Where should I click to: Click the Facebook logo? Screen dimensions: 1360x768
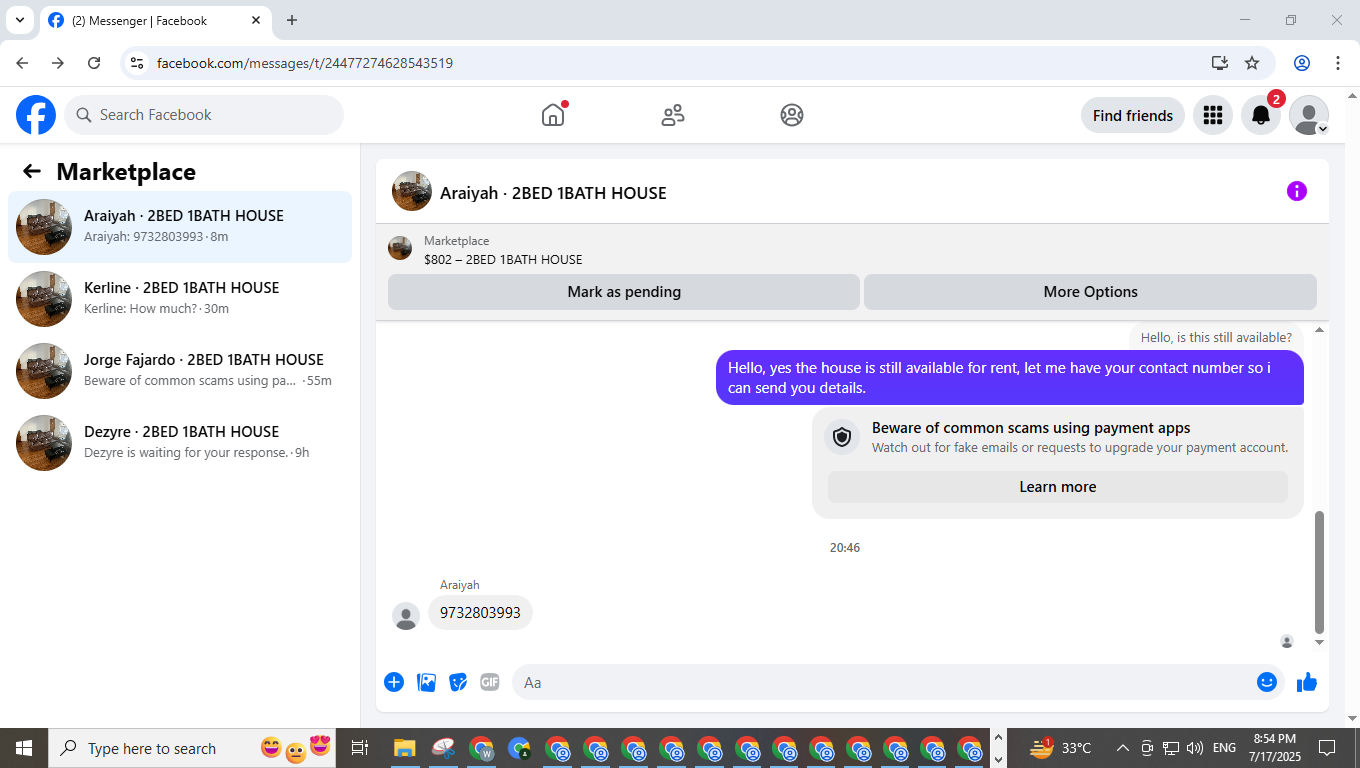(36, 115)
